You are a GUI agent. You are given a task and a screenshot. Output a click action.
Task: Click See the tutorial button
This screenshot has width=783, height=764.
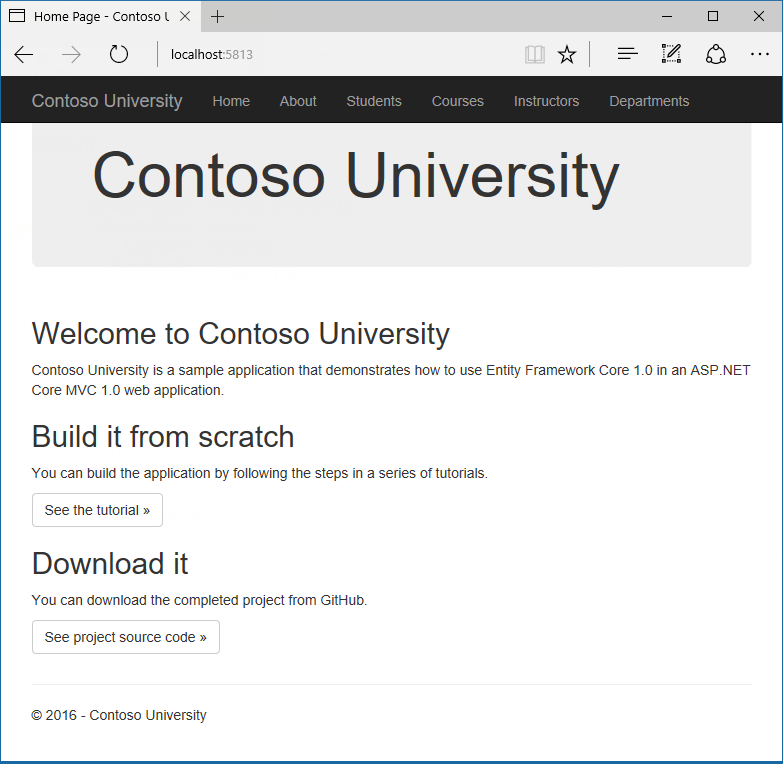click(97, 510)
